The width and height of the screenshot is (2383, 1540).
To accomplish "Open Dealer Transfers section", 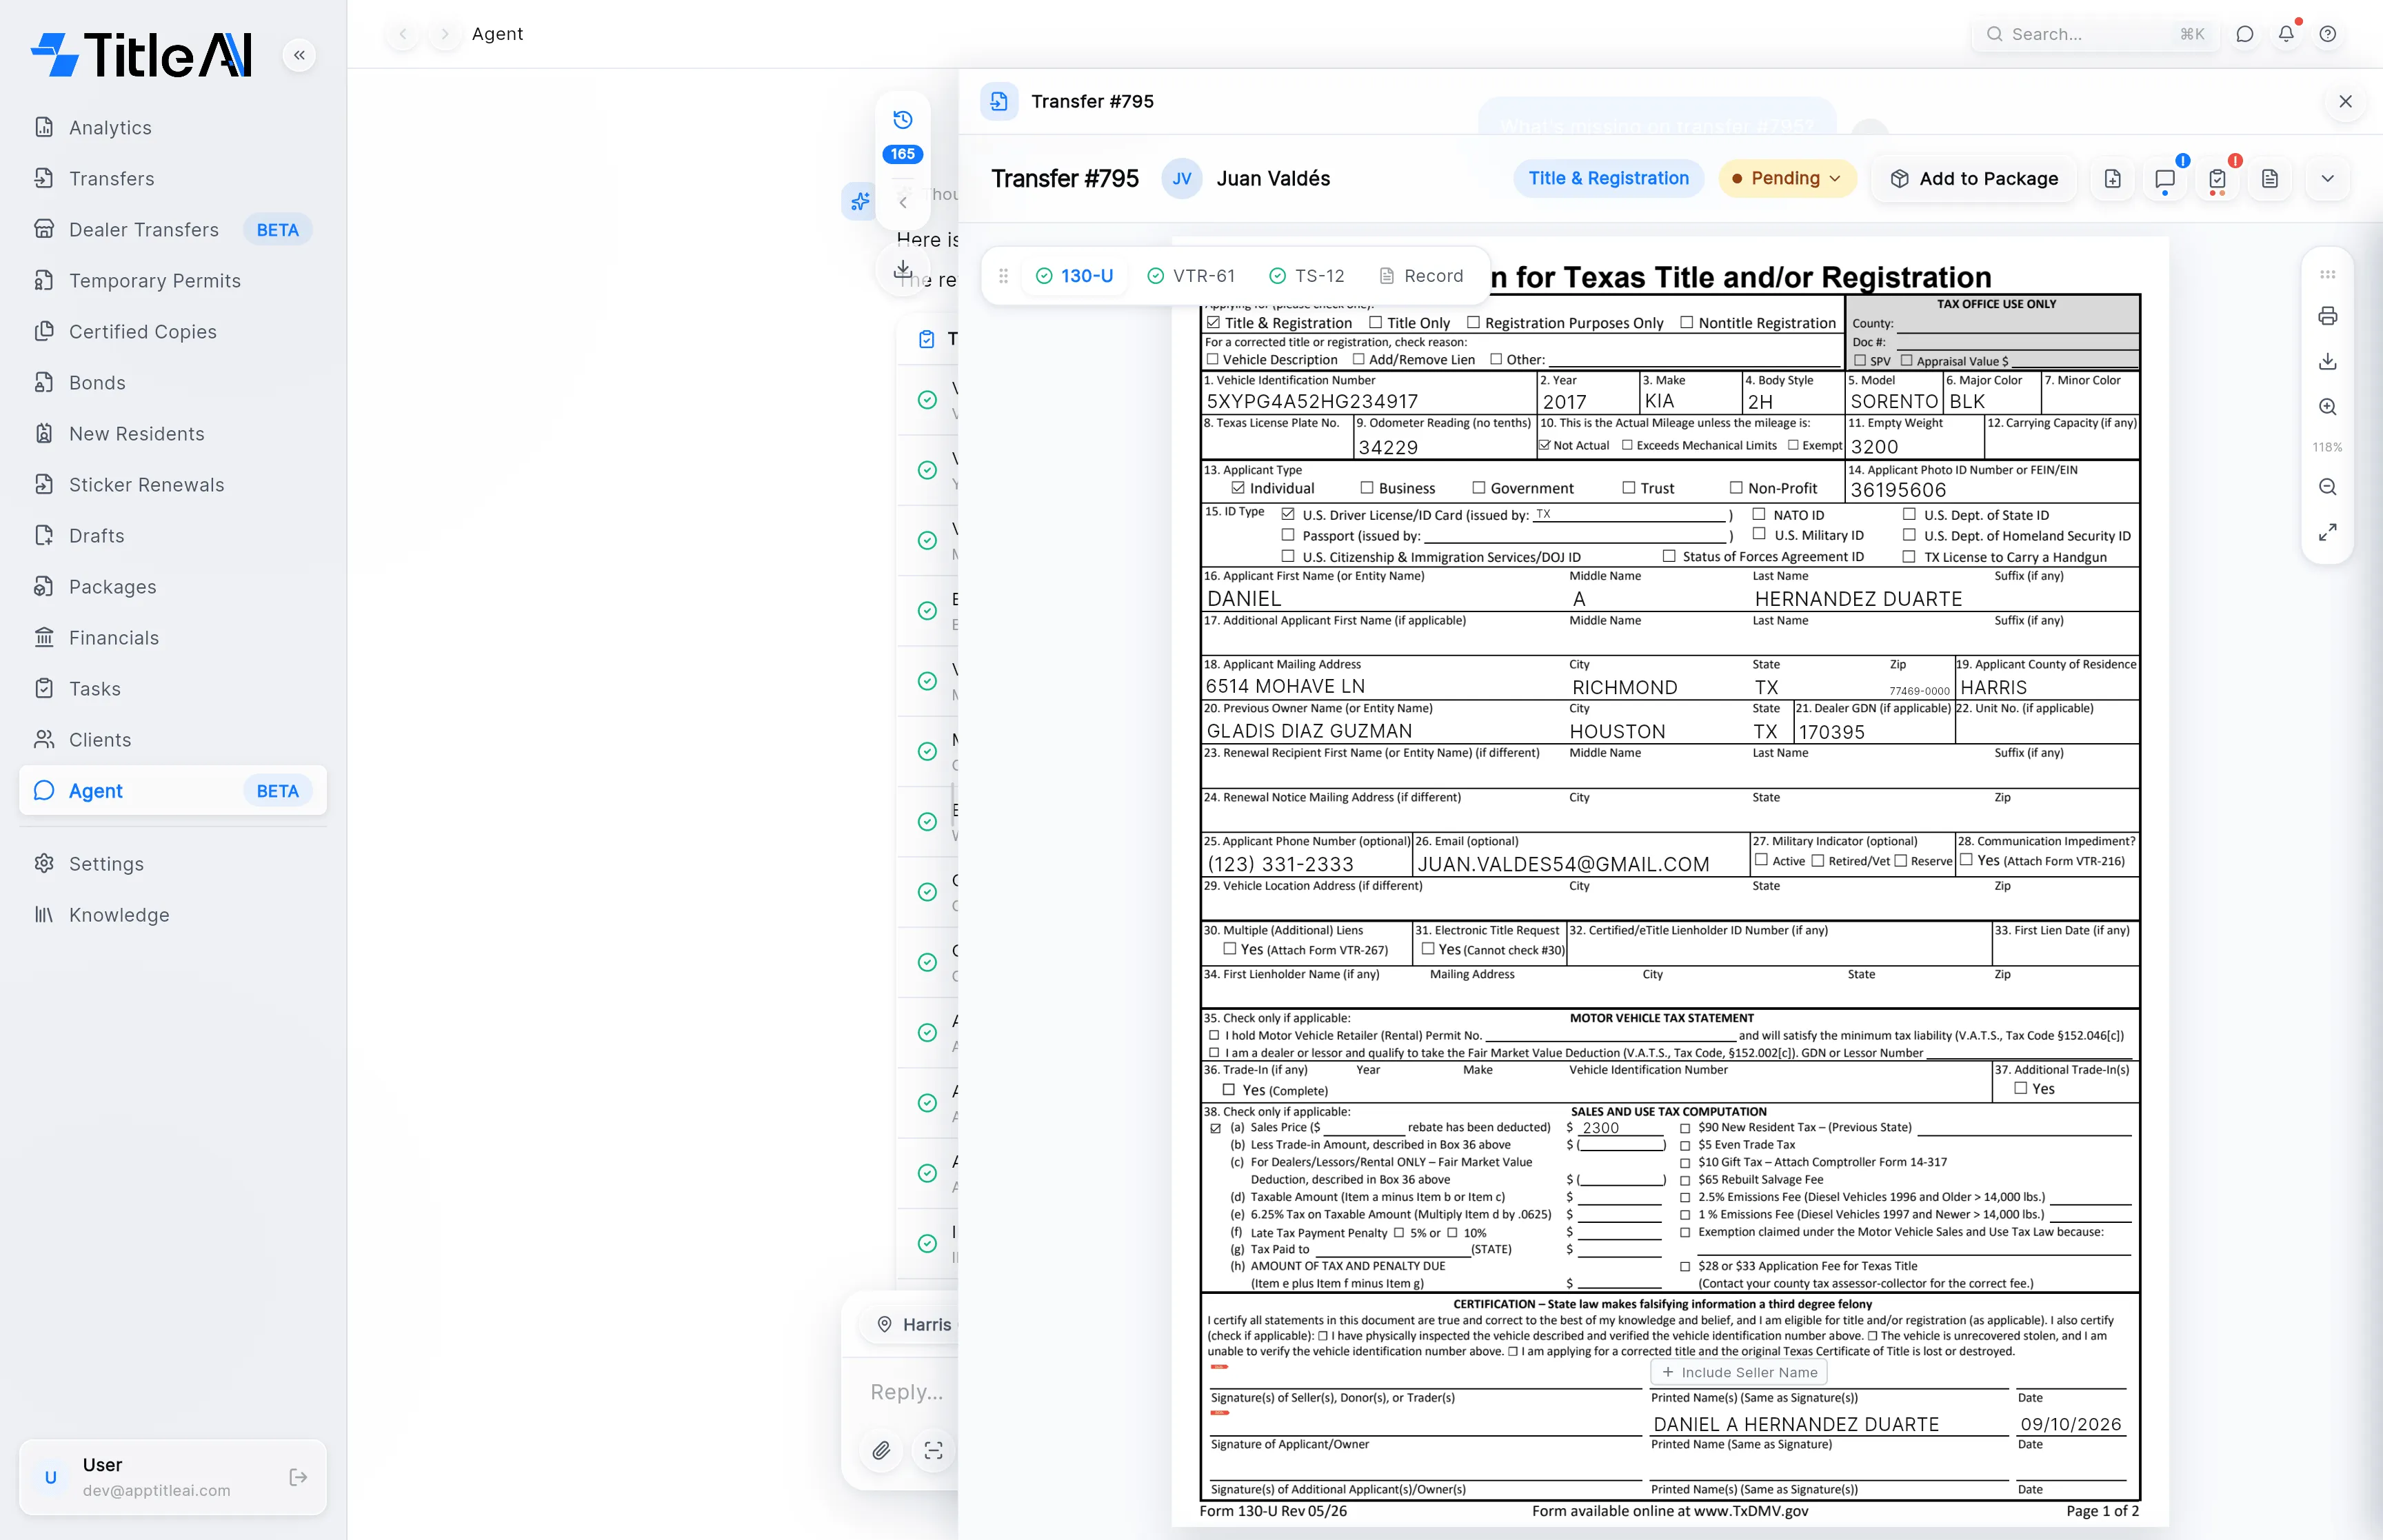I will point(144,229).
